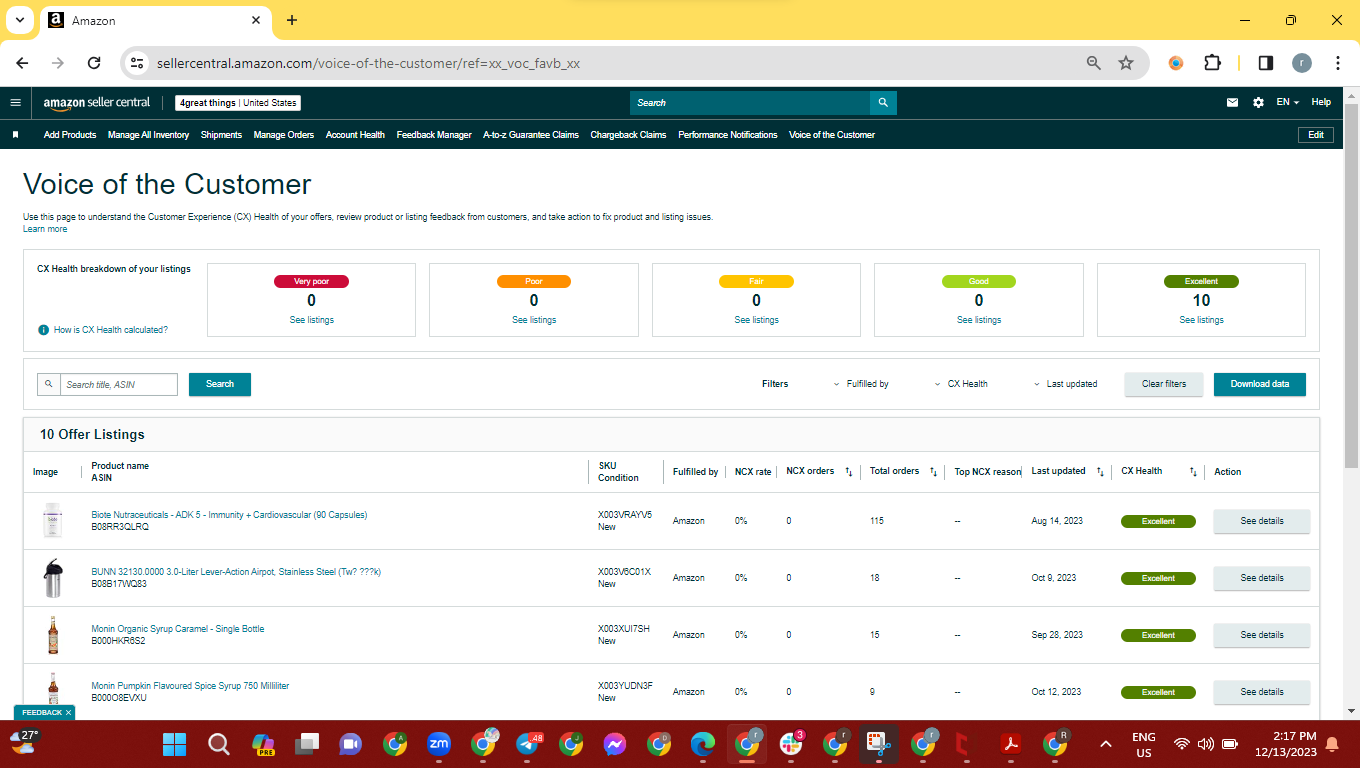Sort the listings by Total orders
The image size is (1360, 768).
(933, 472)
